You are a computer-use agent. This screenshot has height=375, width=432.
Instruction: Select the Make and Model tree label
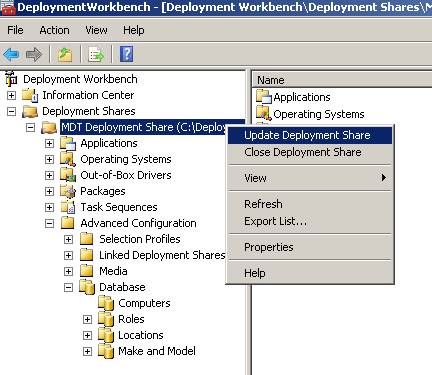click(x=157, y=351)
